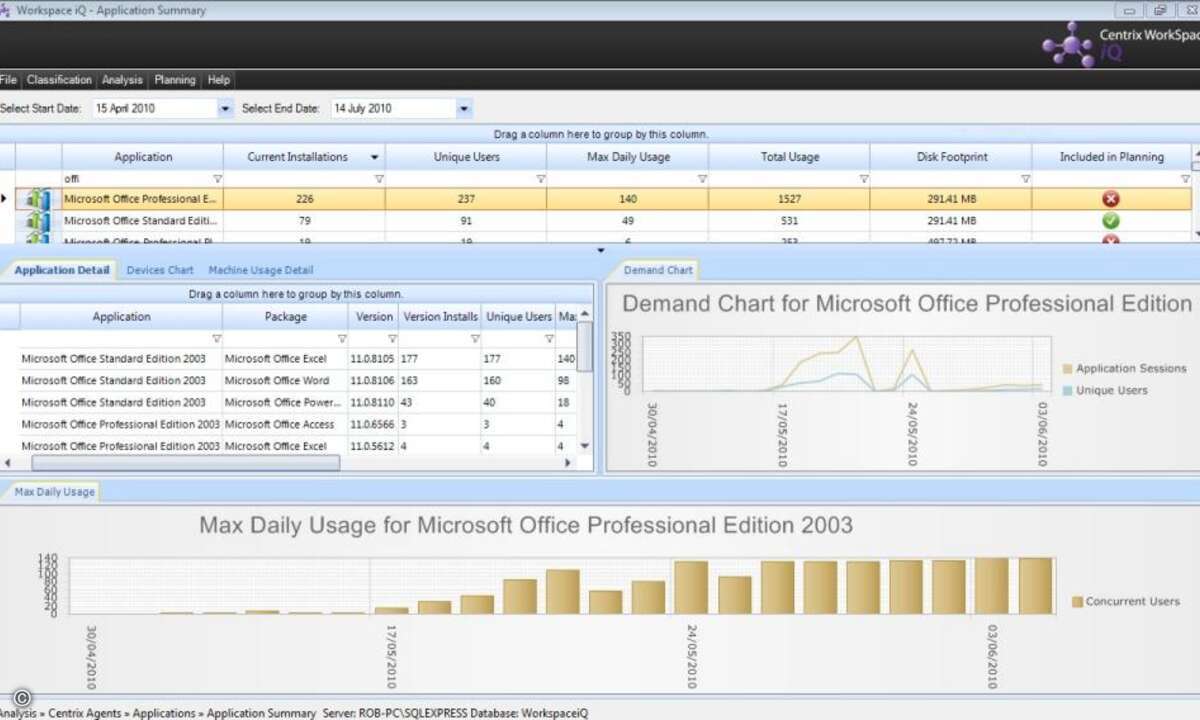This screenshot has width=1200, height=720.
Task: Sort by the Package column header
Action: coord(285,317)
